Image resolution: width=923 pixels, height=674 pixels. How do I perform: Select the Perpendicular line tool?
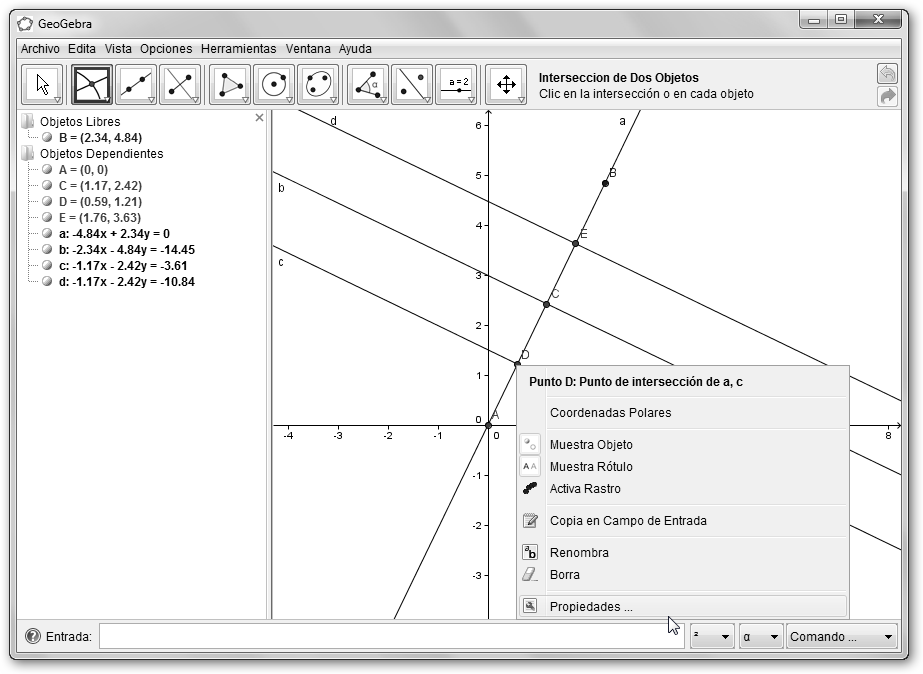[x=179, y=85]
